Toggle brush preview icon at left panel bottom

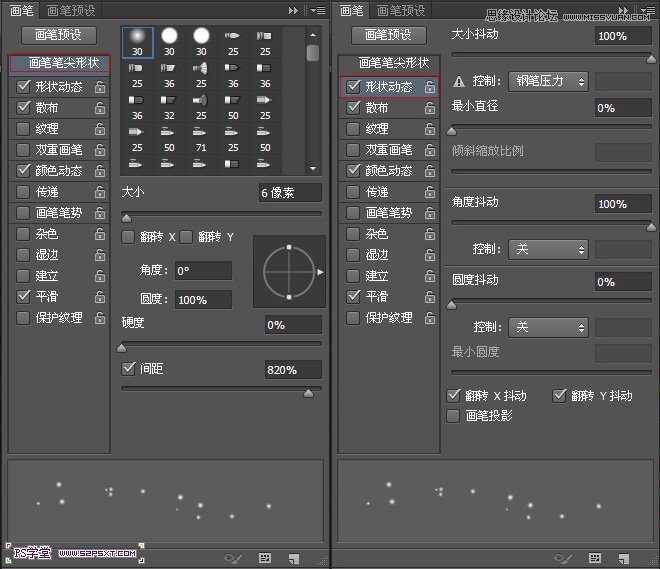233,558
